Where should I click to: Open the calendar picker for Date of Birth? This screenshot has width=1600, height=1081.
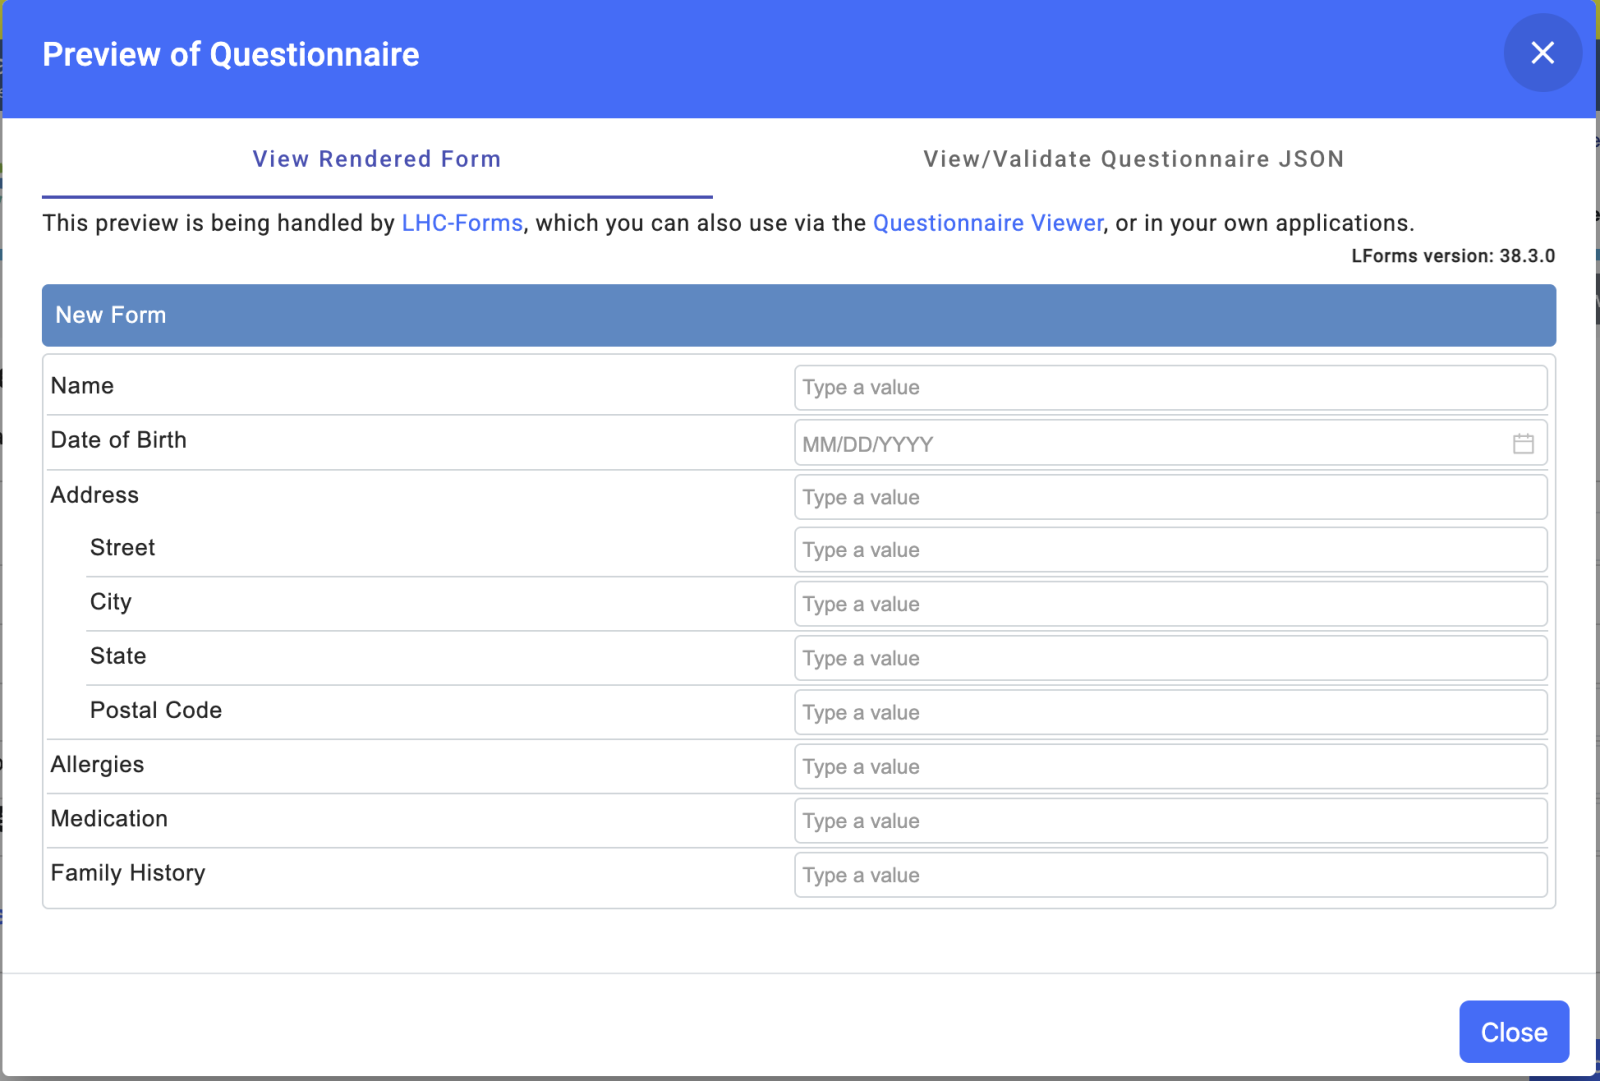tap(1522, 444)
